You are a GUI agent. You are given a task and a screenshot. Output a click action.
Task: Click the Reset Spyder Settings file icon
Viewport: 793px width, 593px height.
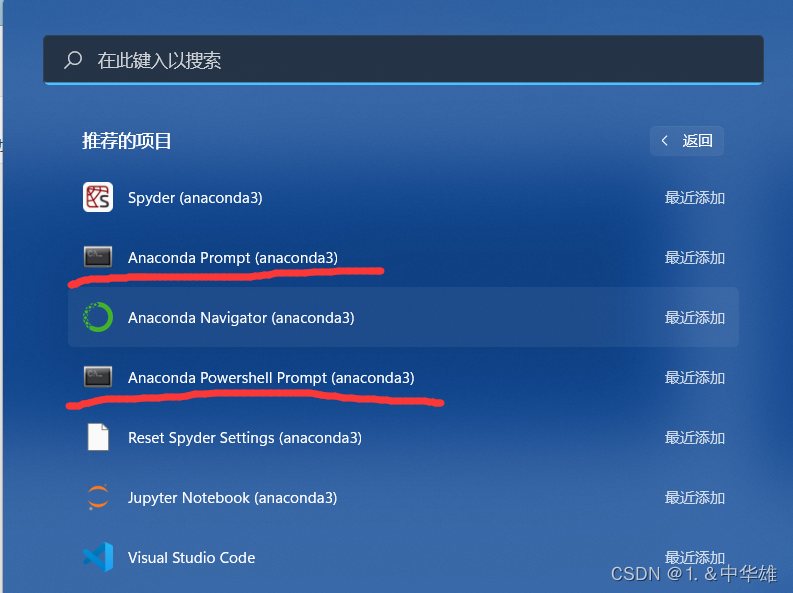[98, 437]
